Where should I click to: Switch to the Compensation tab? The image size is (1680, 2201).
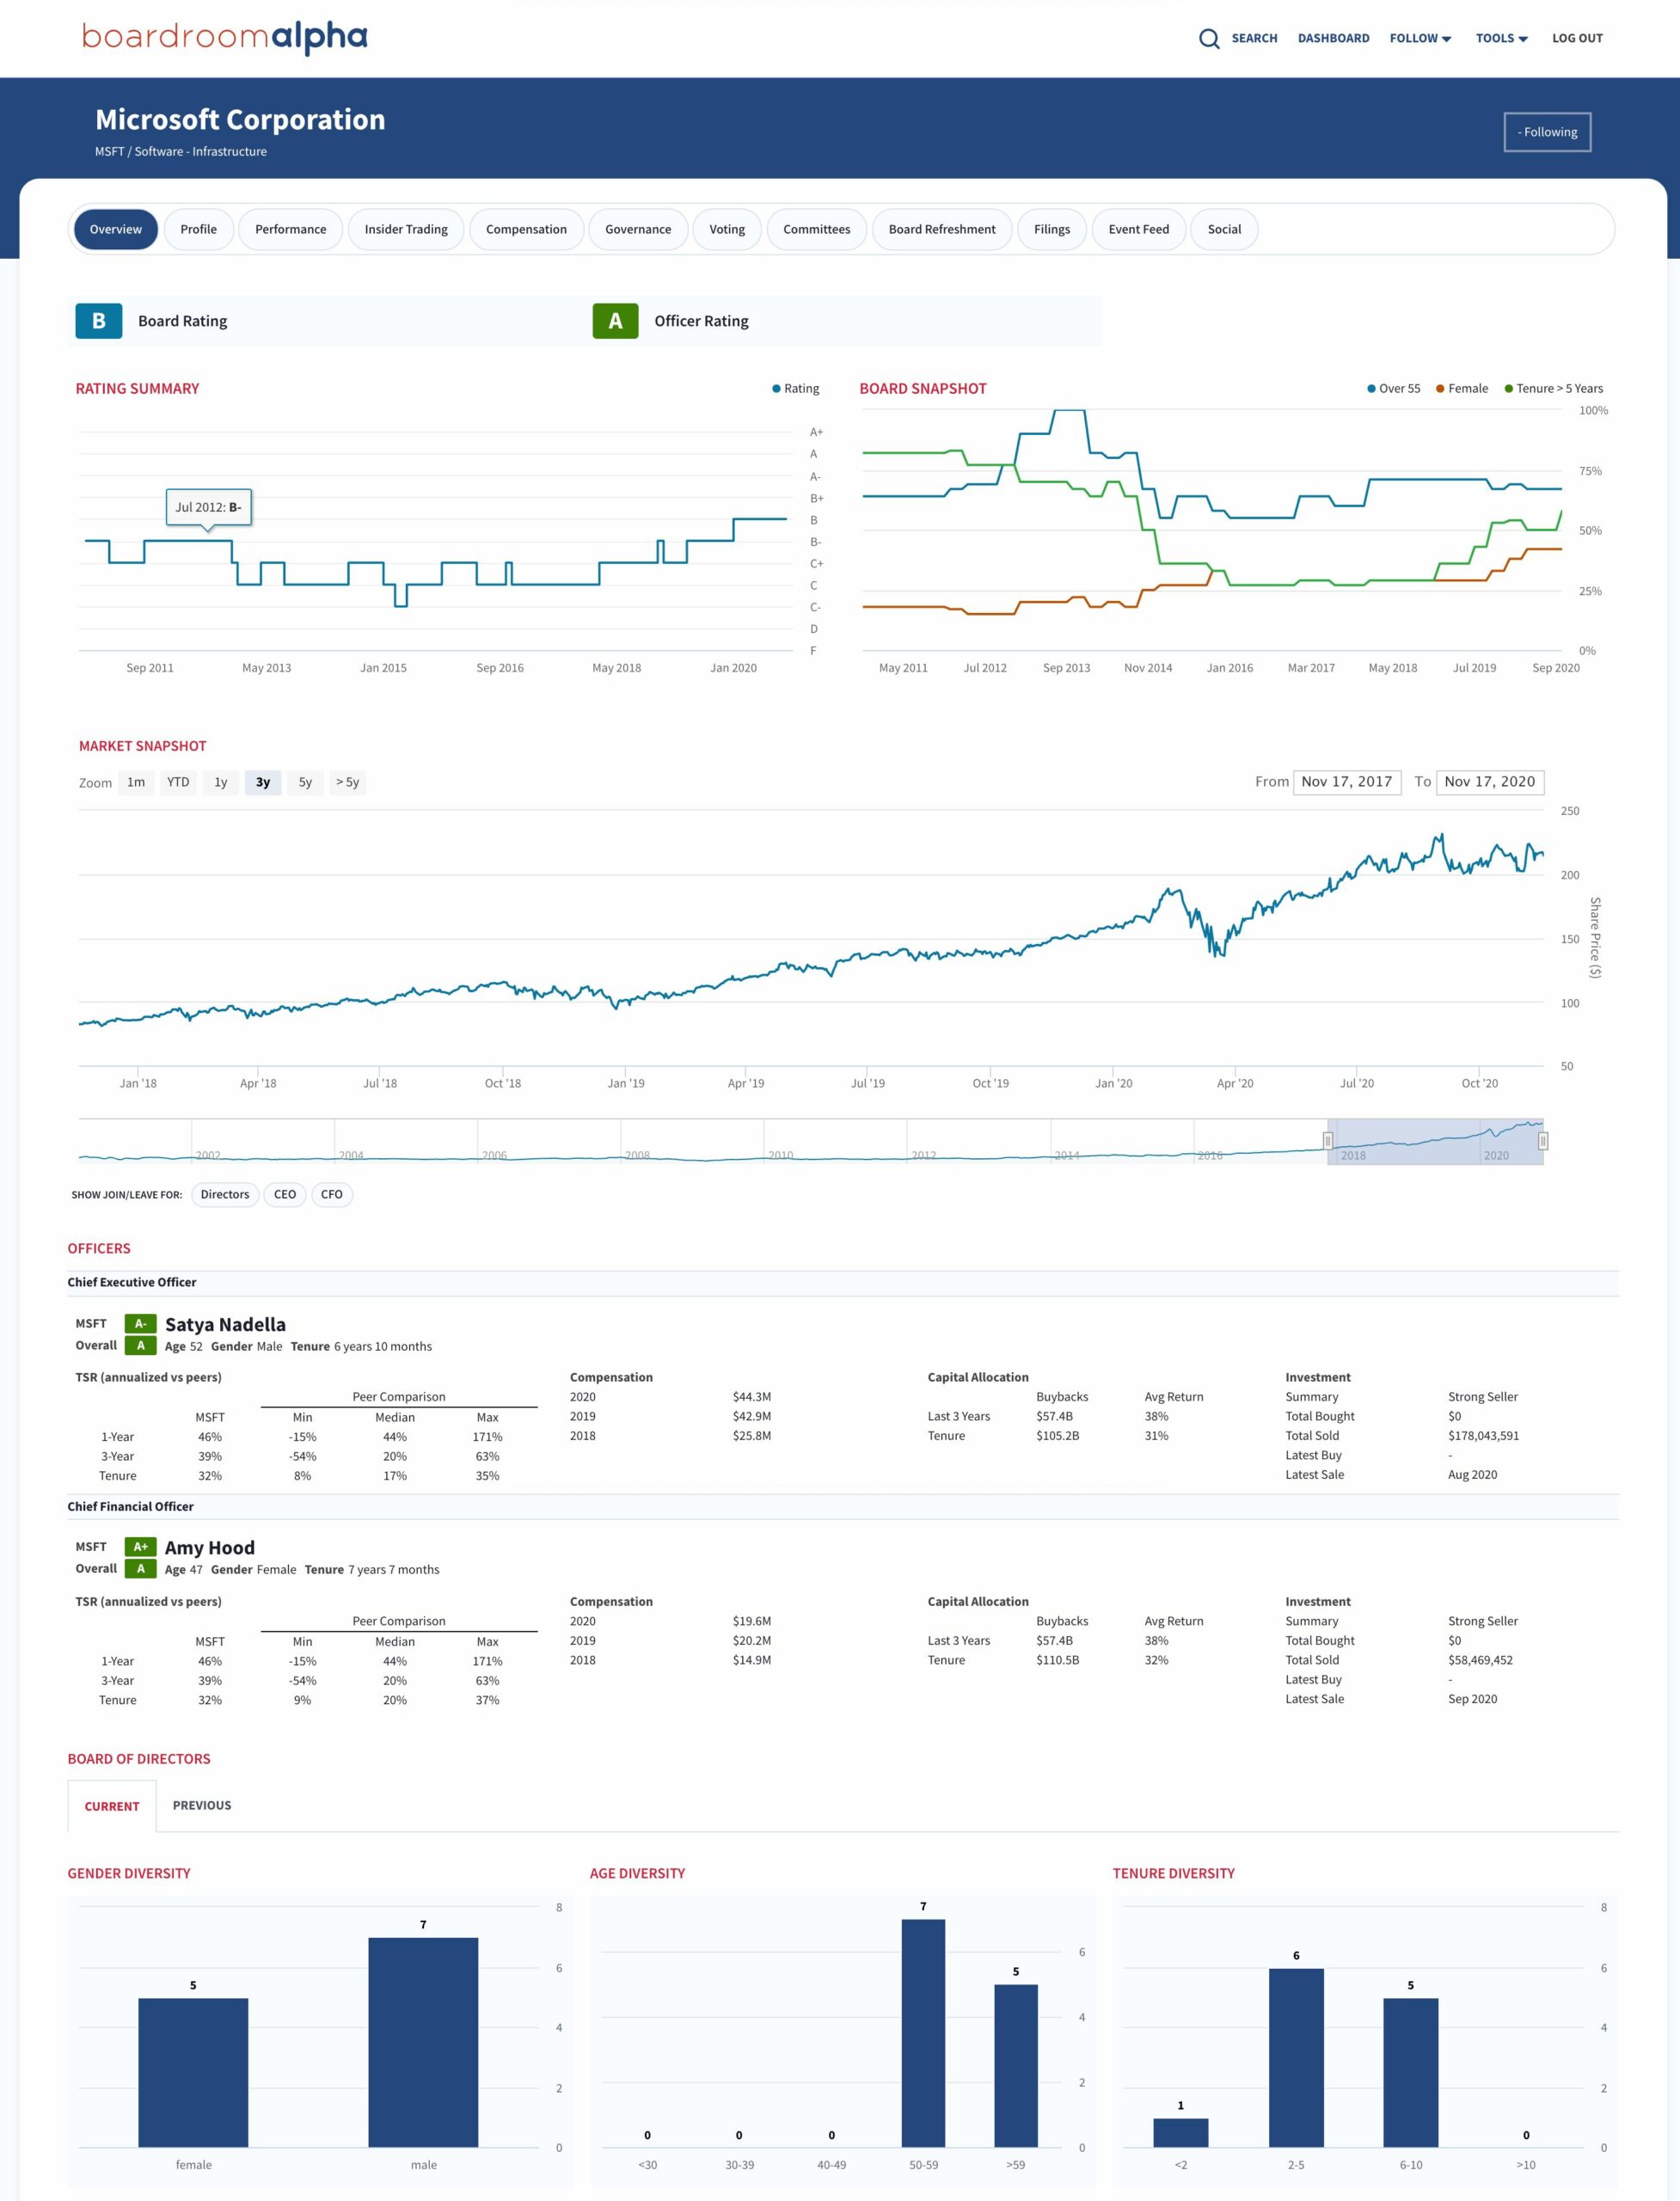point(526,229)
